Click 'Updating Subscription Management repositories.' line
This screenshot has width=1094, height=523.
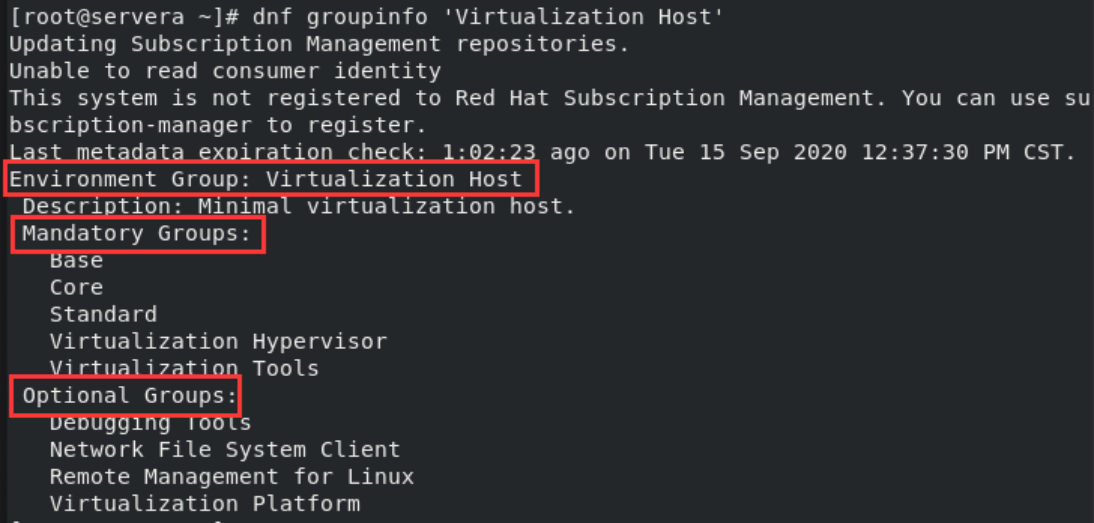320,44
